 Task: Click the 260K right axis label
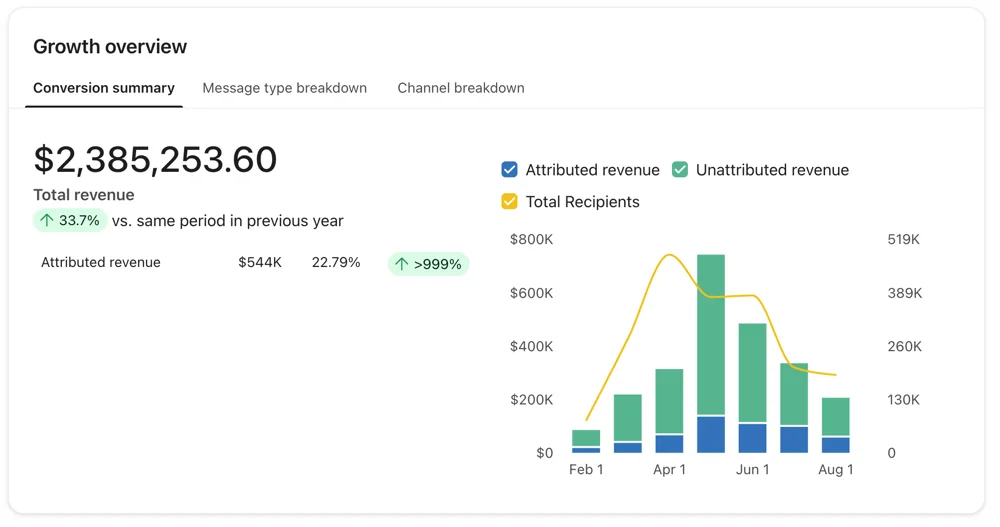tap(904, 346)
